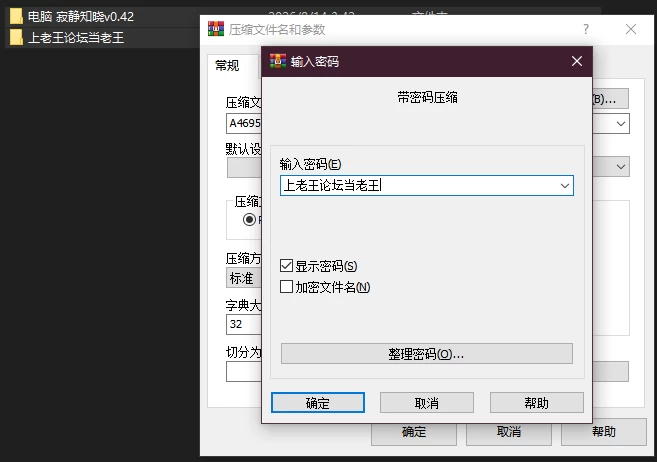657x462 pixels.
Task: Click the question mark help icon
Action: [586, 29]
